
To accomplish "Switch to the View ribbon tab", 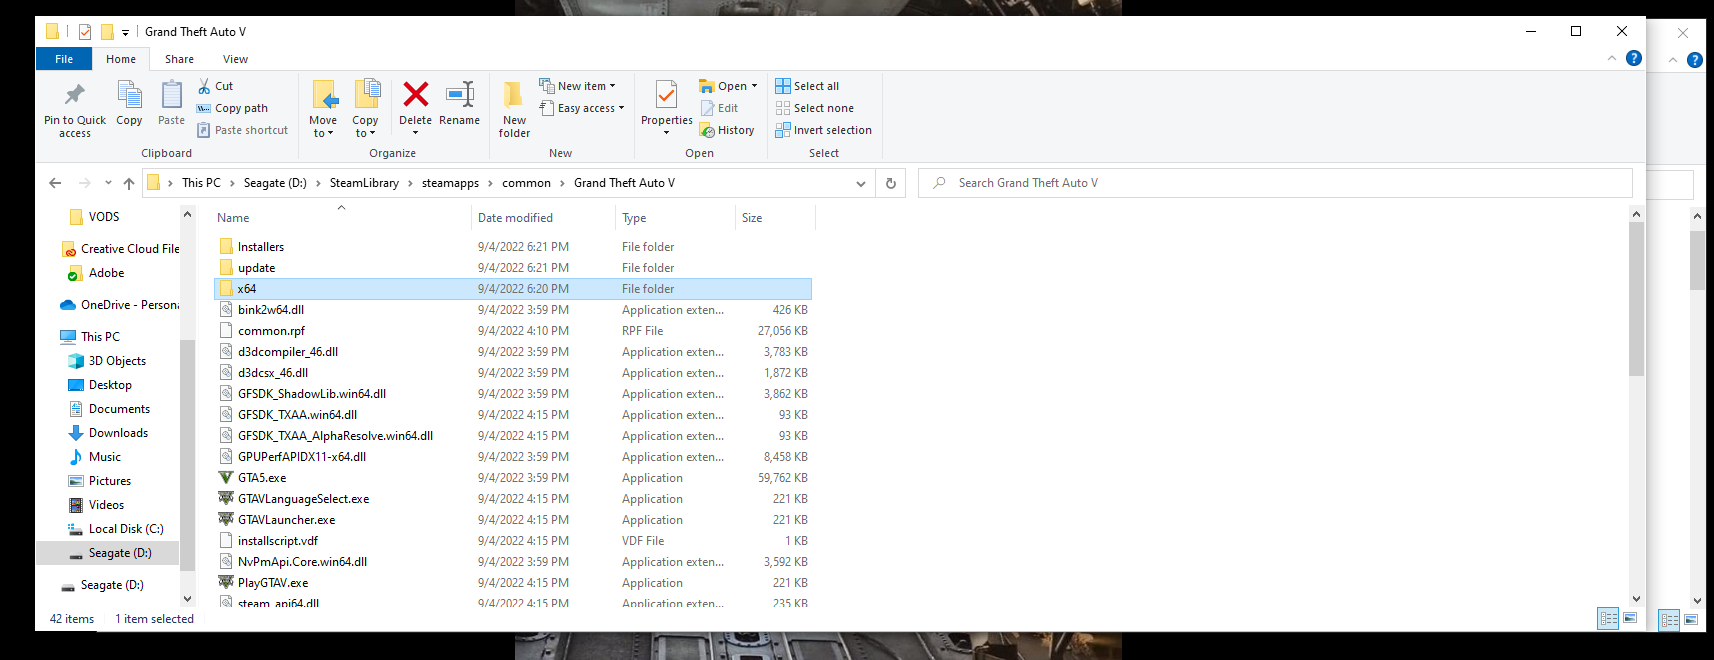I will (x=236, y=59).
